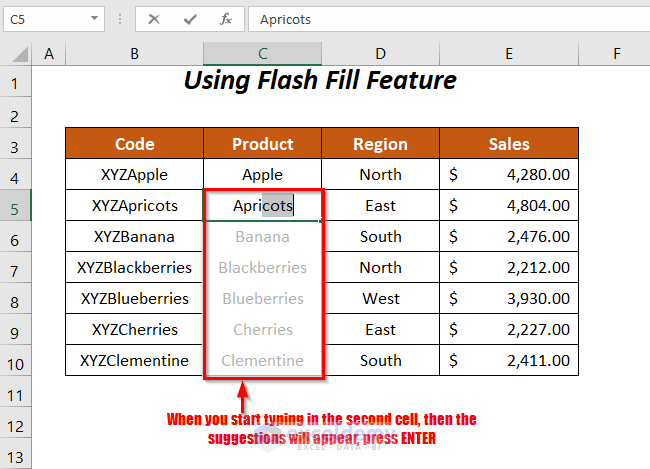
Task: Open the Name Box dropdown arrow
Action: click(95, 19)
